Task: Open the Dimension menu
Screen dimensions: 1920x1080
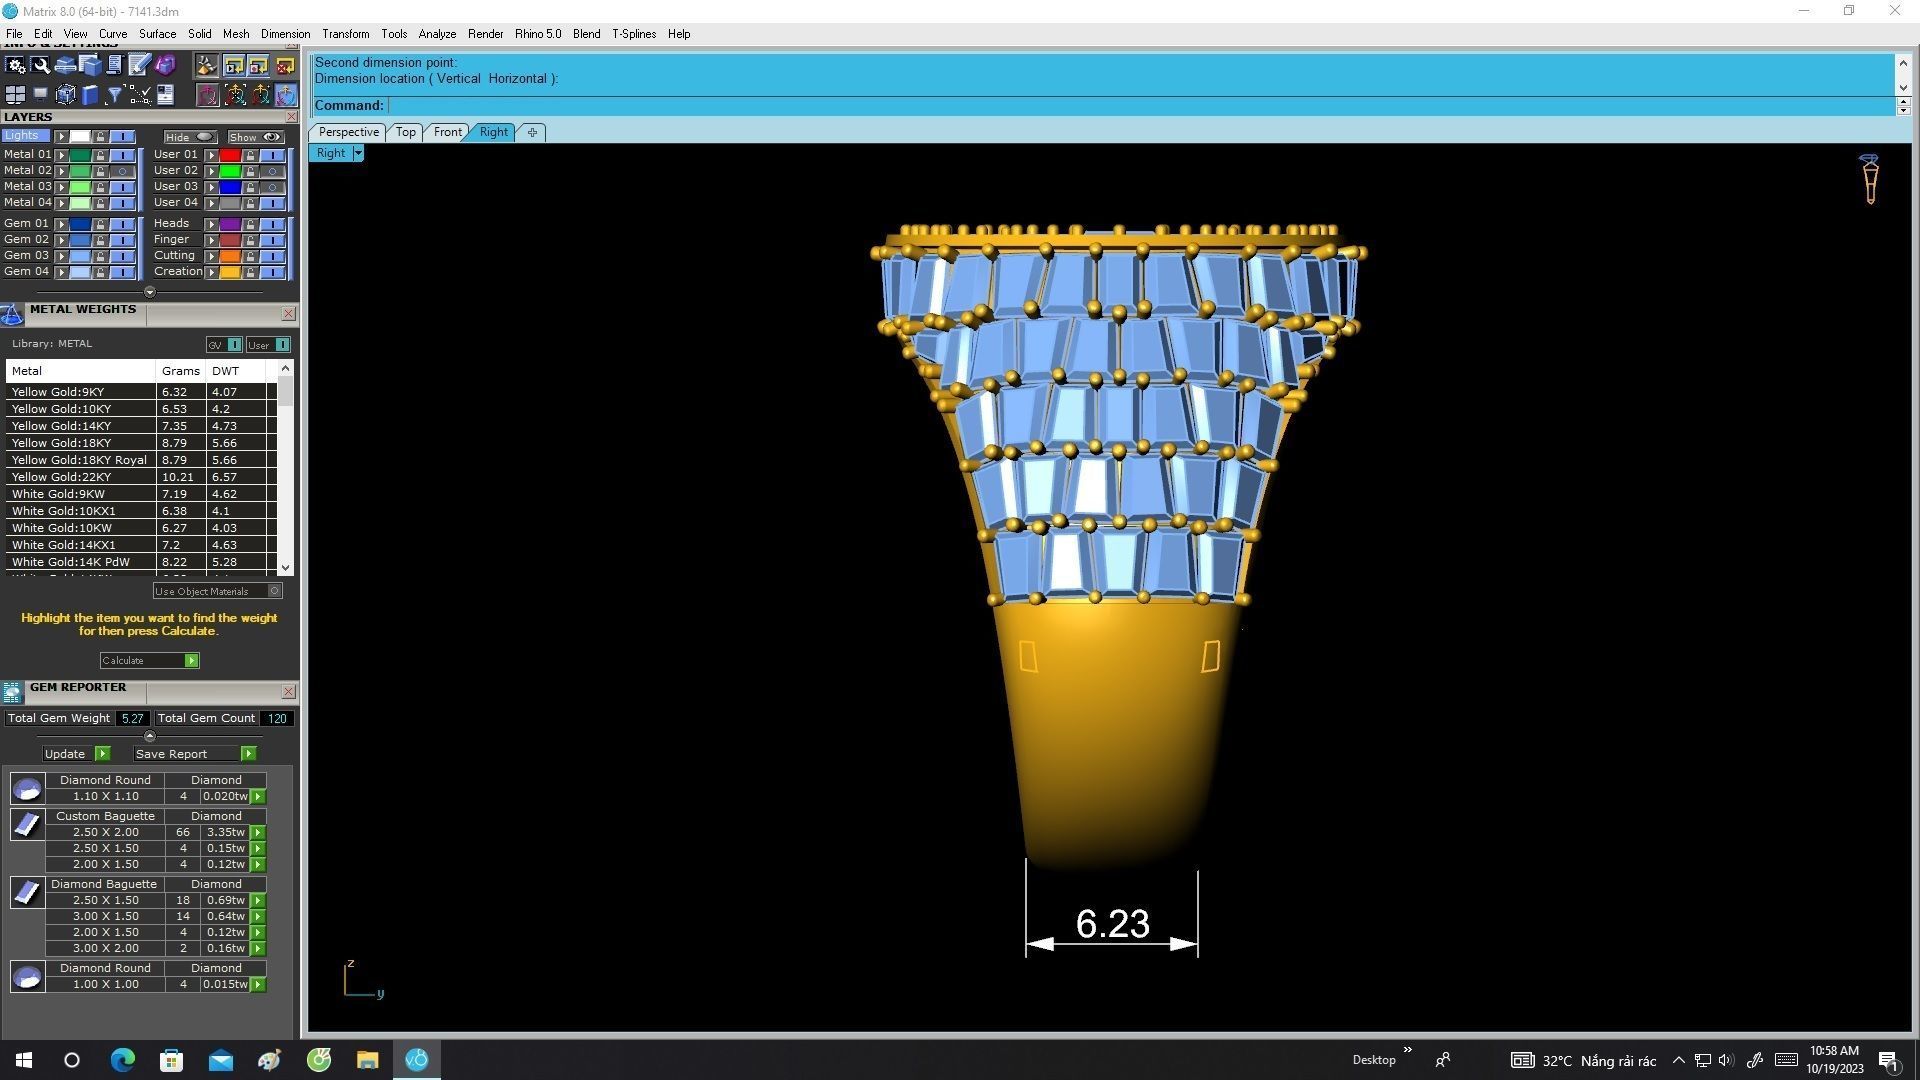Action: point(285,34)
